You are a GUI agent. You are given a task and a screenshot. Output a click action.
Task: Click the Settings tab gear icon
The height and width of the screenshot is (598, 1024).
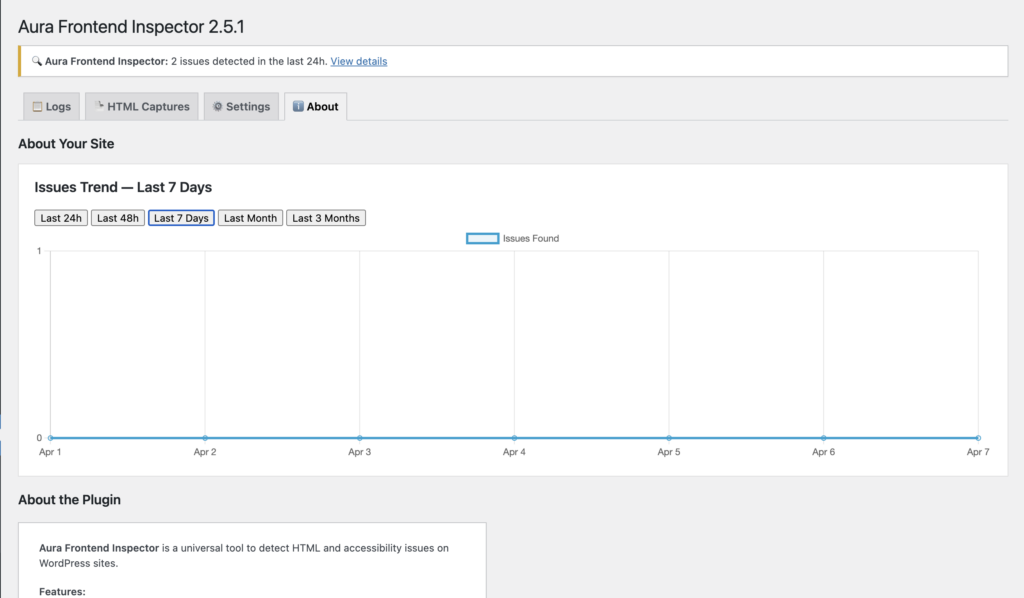pyautogui.click(x=217, y=106)
